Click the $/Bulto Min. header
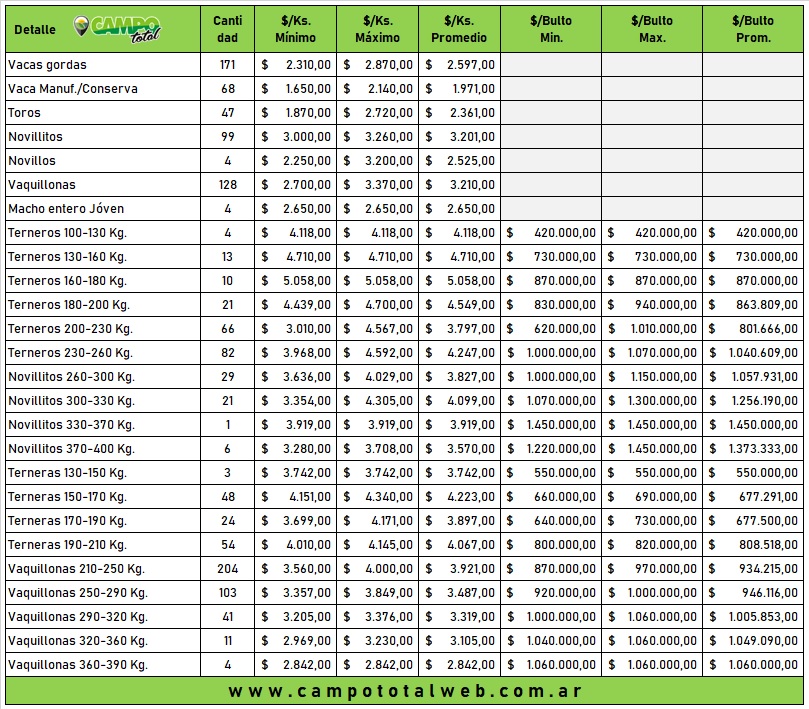This screenshot has height=709, width=809. (551, 29)
